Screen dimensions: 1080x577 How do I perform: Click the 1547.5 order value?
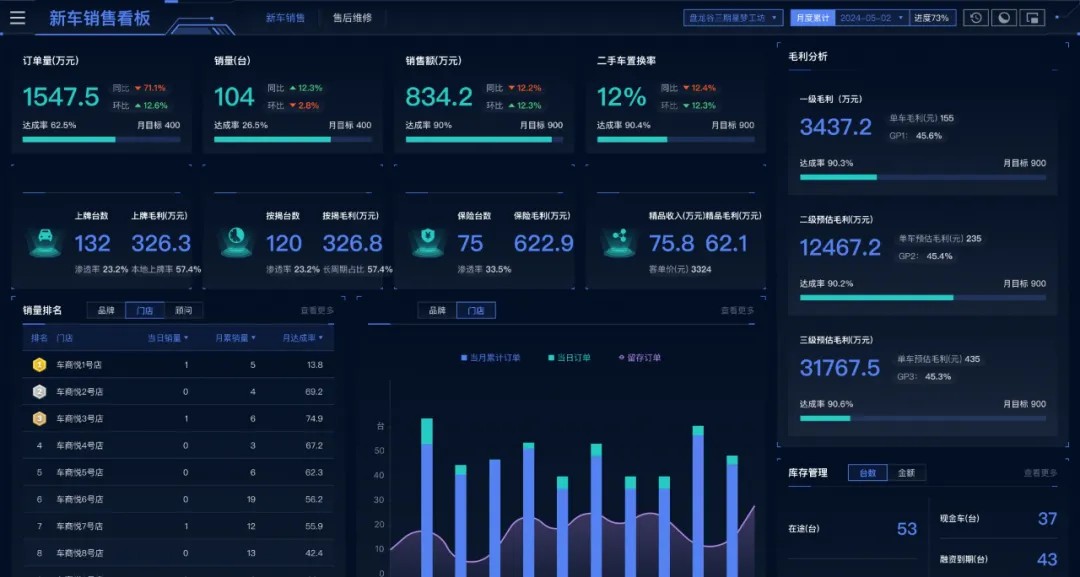pyautogui.click(x=61, y=97)
